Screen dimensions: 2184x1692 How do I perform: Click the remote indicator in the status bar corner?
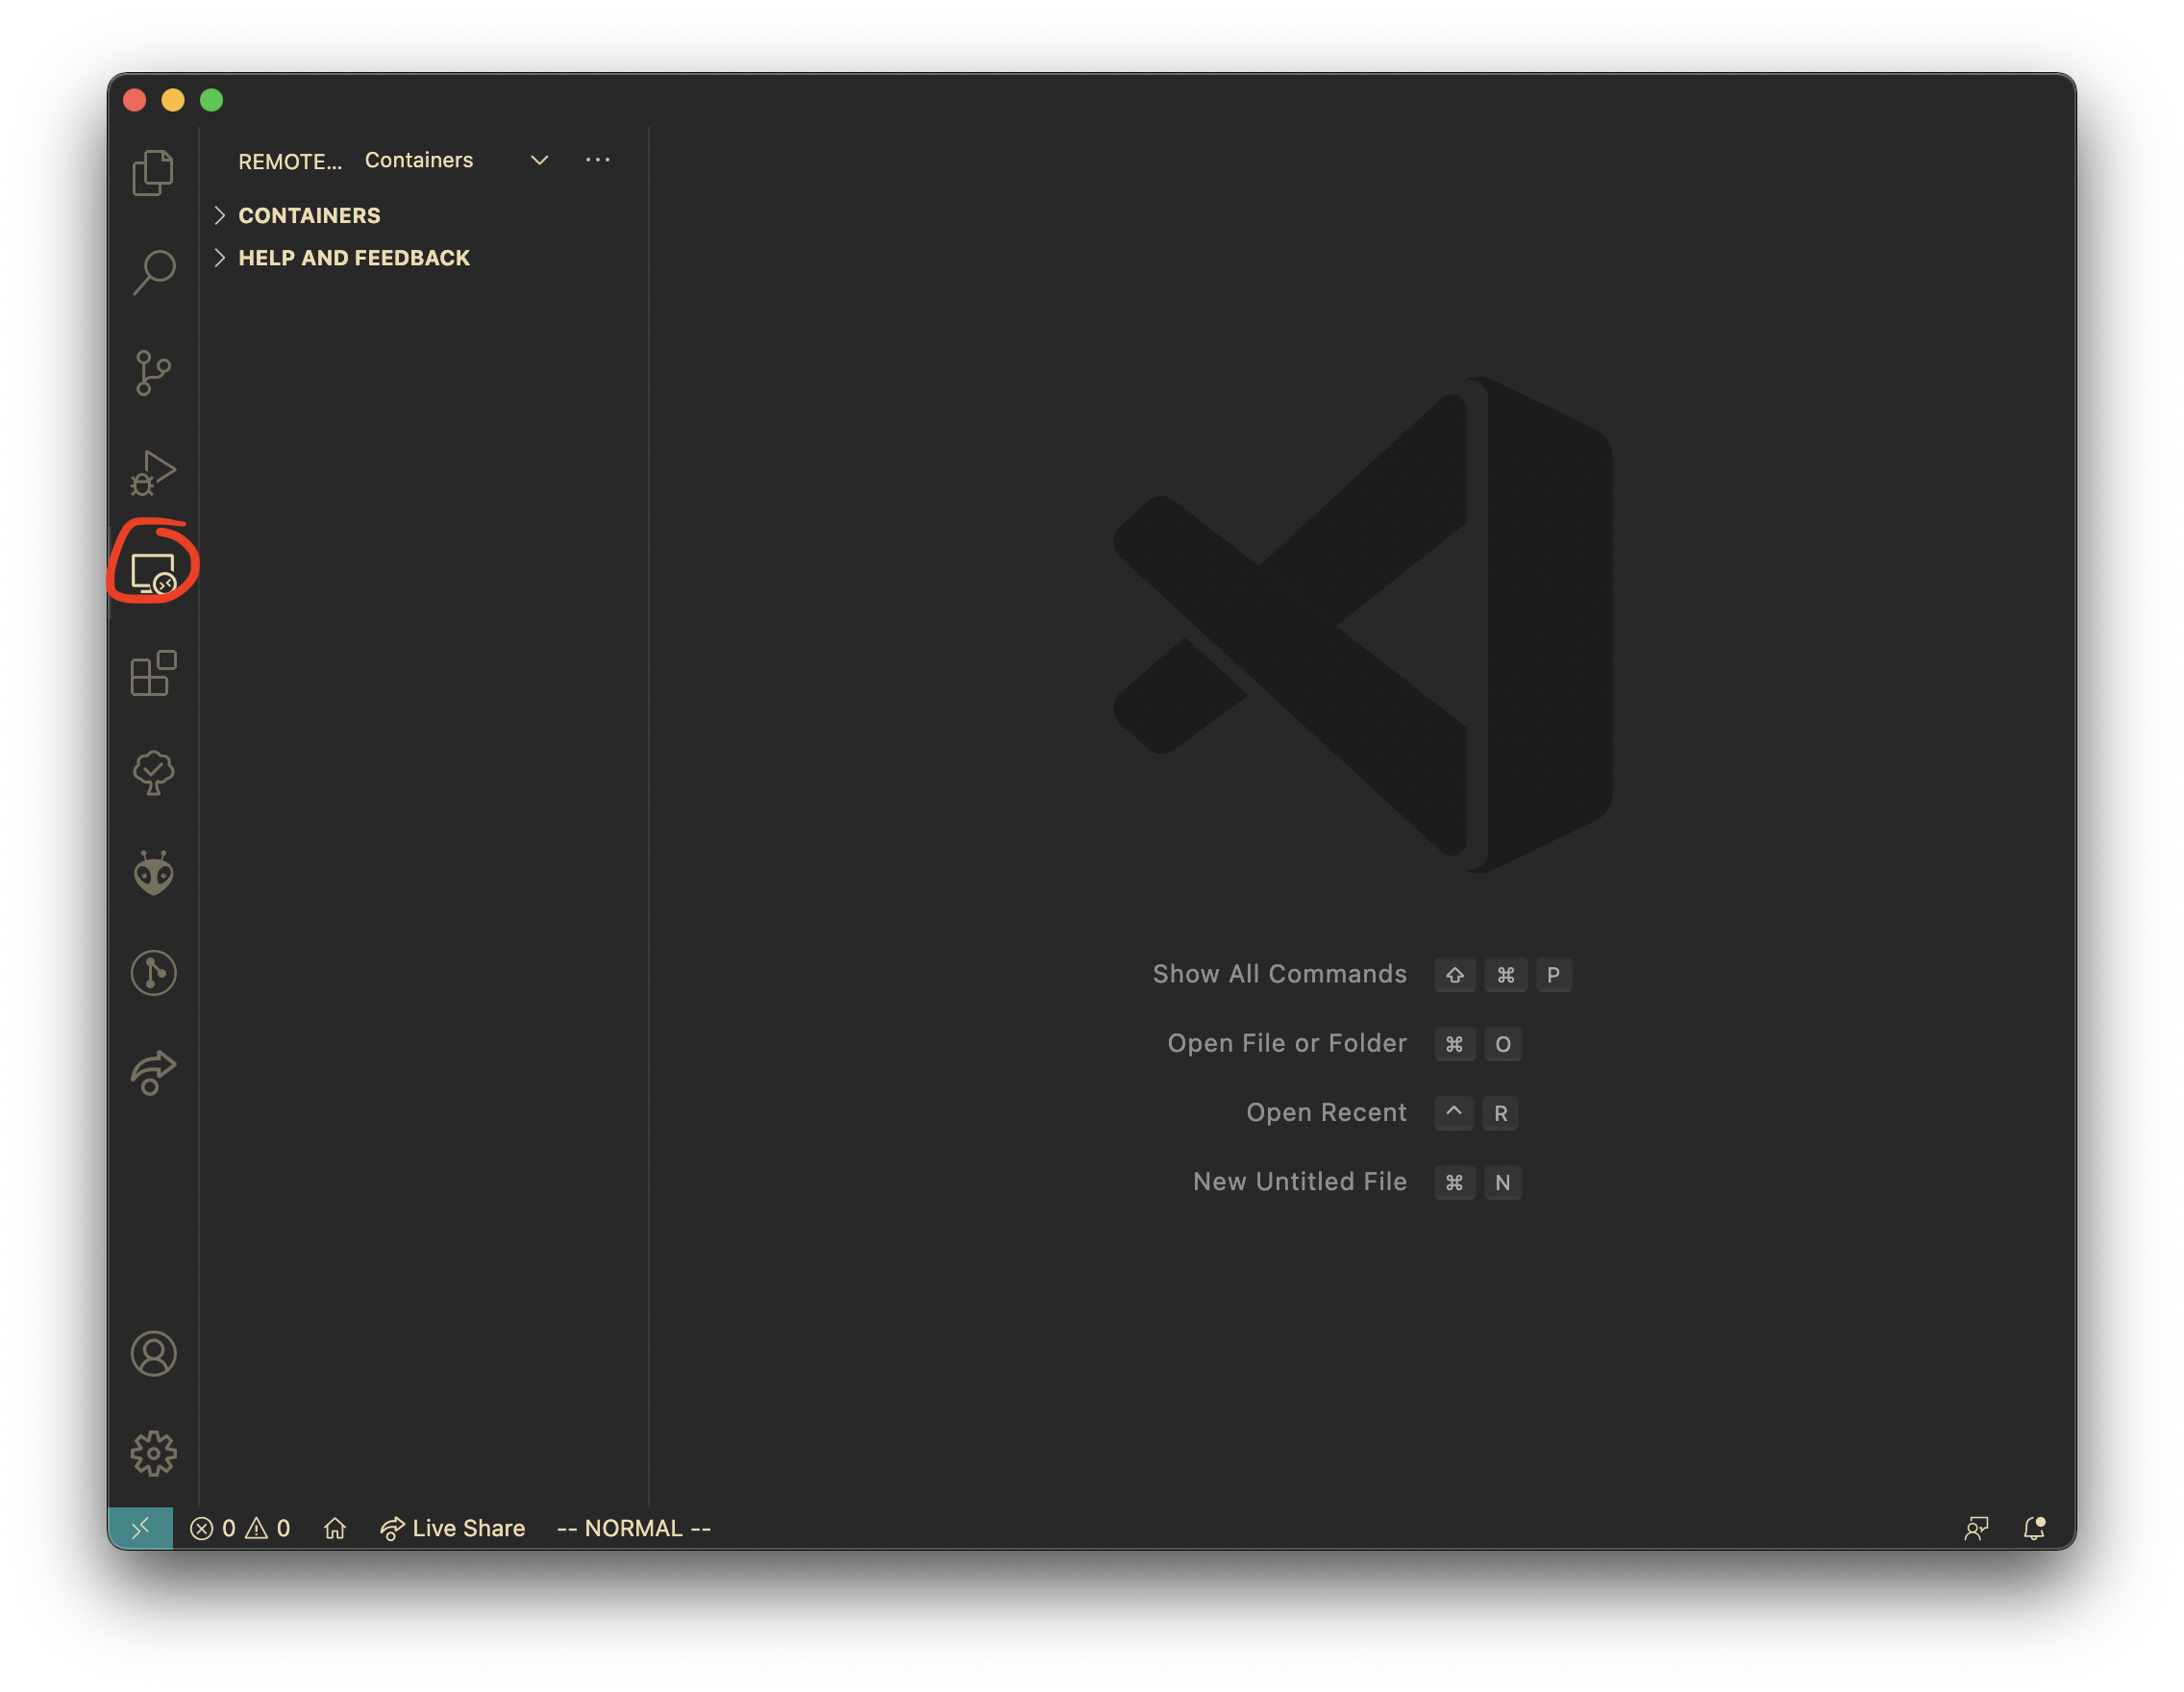140,1528
